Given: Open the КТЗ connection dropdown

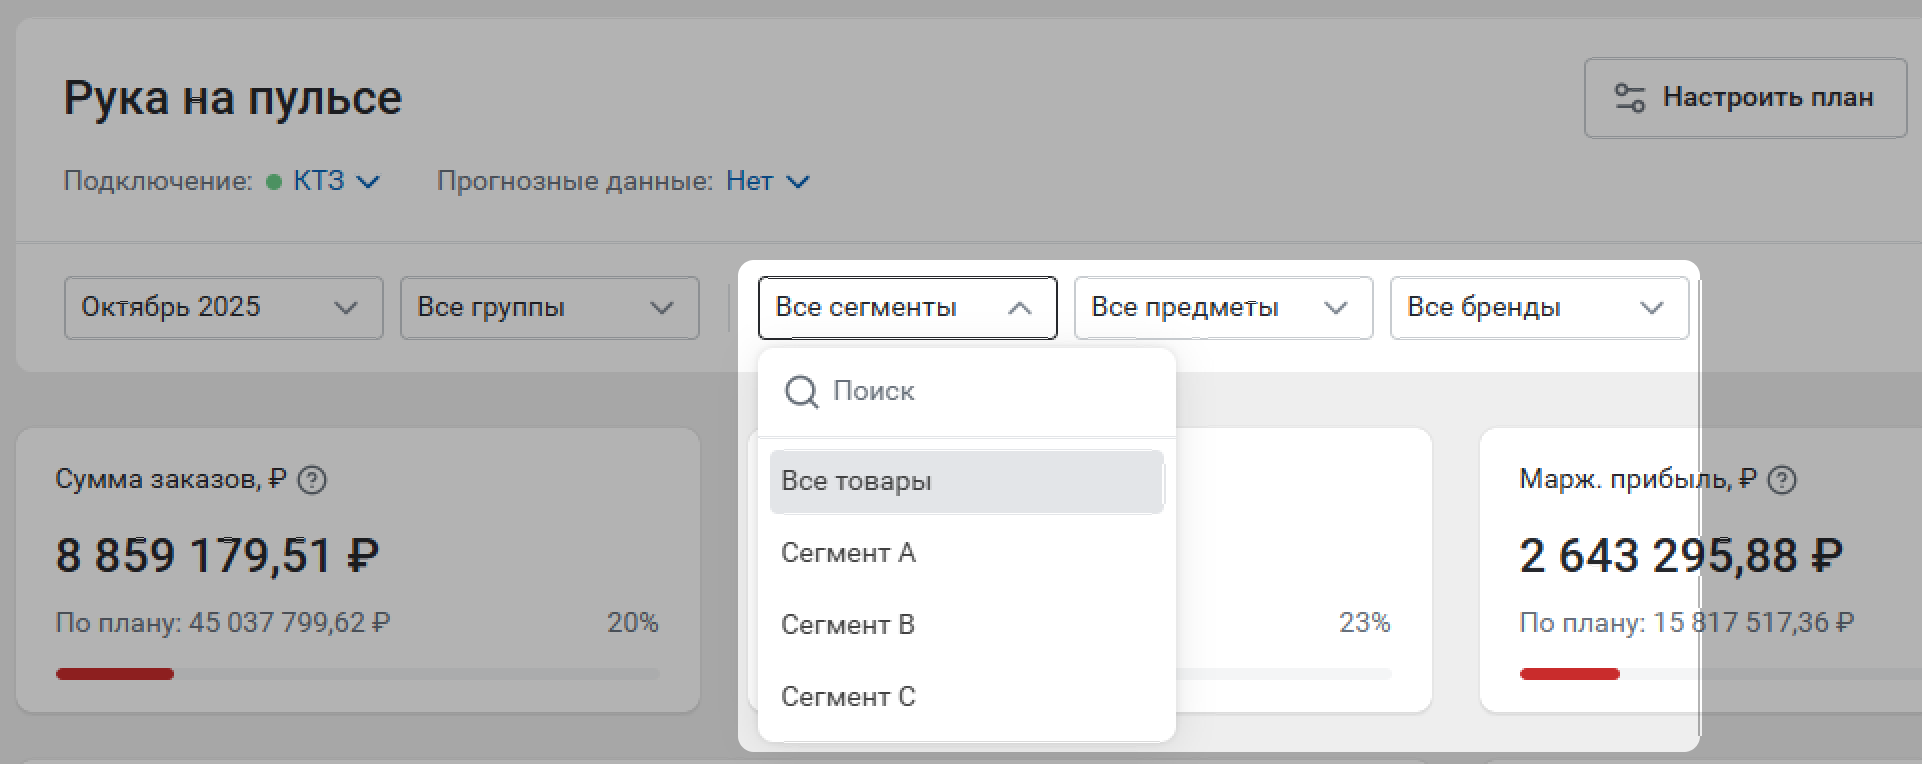Looking at the screenshot, I should click(335, 181).
